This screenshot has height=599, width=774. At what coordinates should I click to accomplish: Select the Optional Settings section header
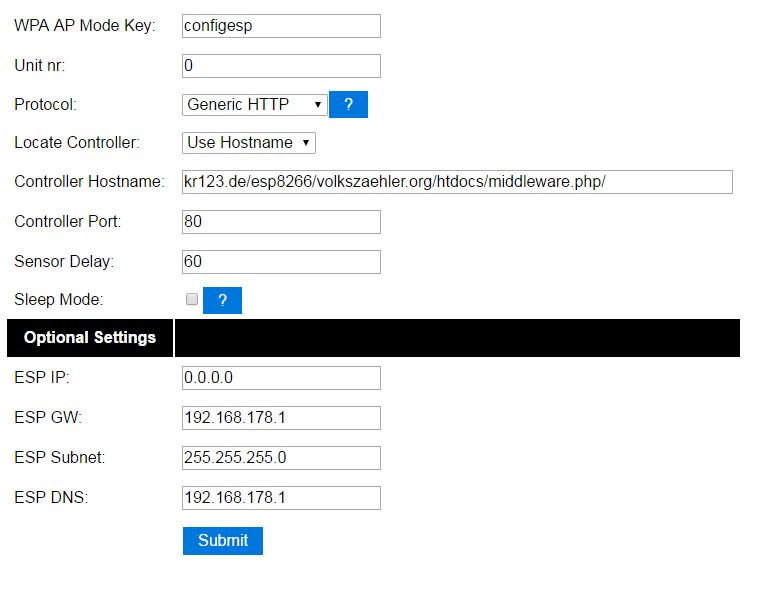(90, 338)
